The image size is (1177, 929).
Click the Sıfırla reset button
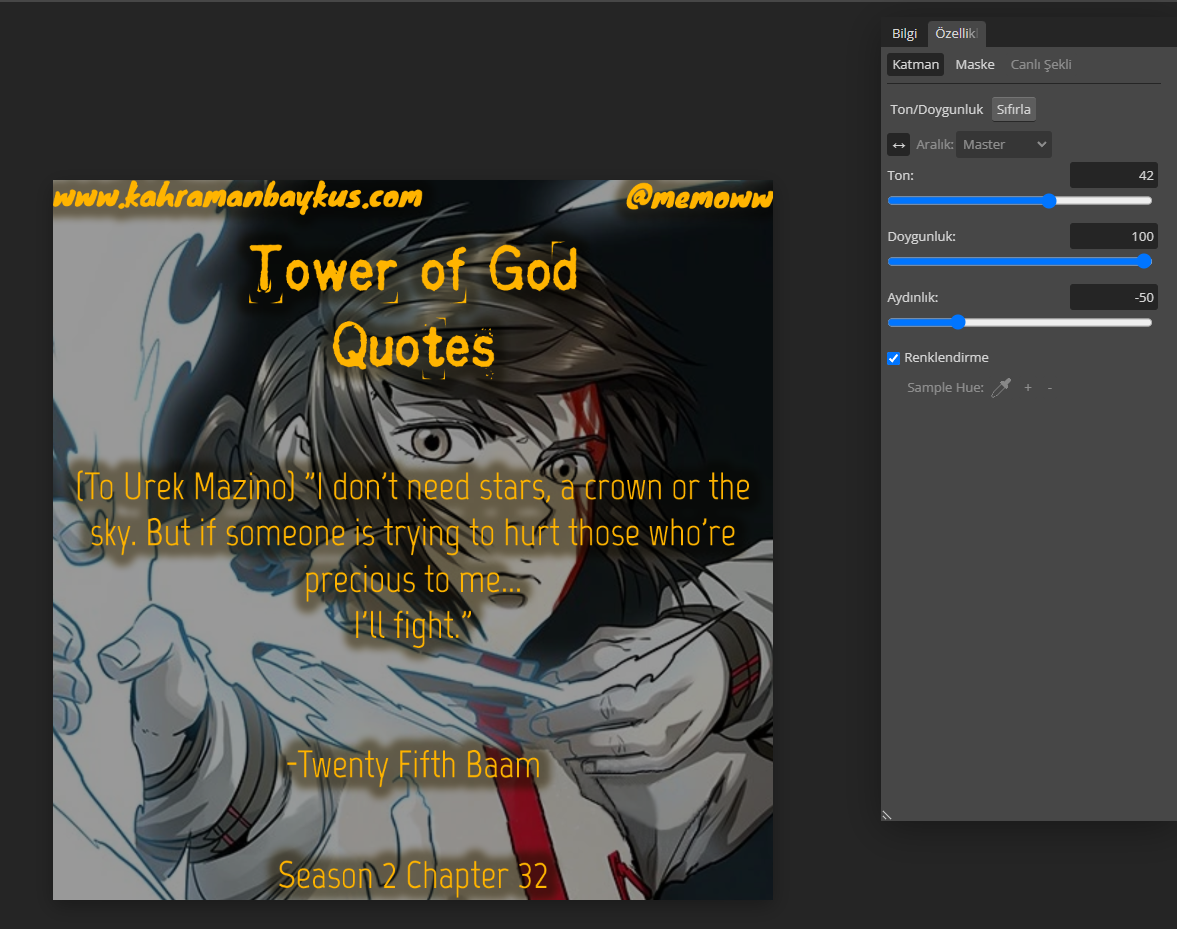pos(1013,110)
